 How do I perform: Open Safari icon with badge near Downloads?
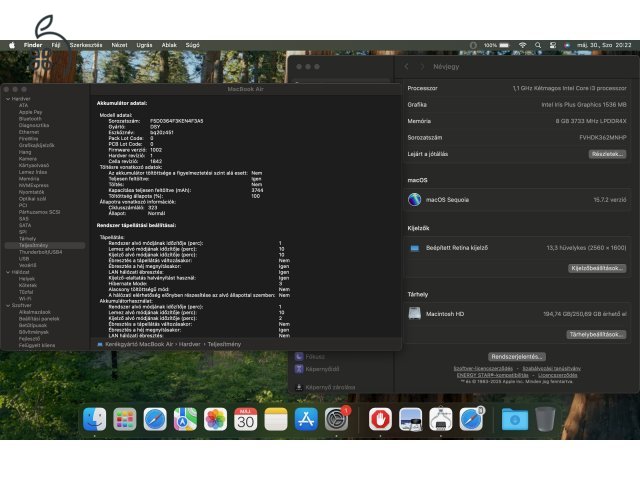[x=471, y=419]
